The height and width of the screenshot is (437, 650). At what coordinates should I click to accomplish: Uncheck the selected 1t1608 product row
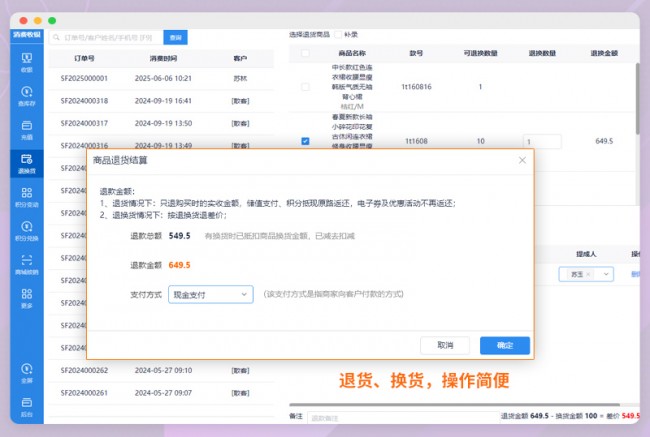tap(305, 141)
